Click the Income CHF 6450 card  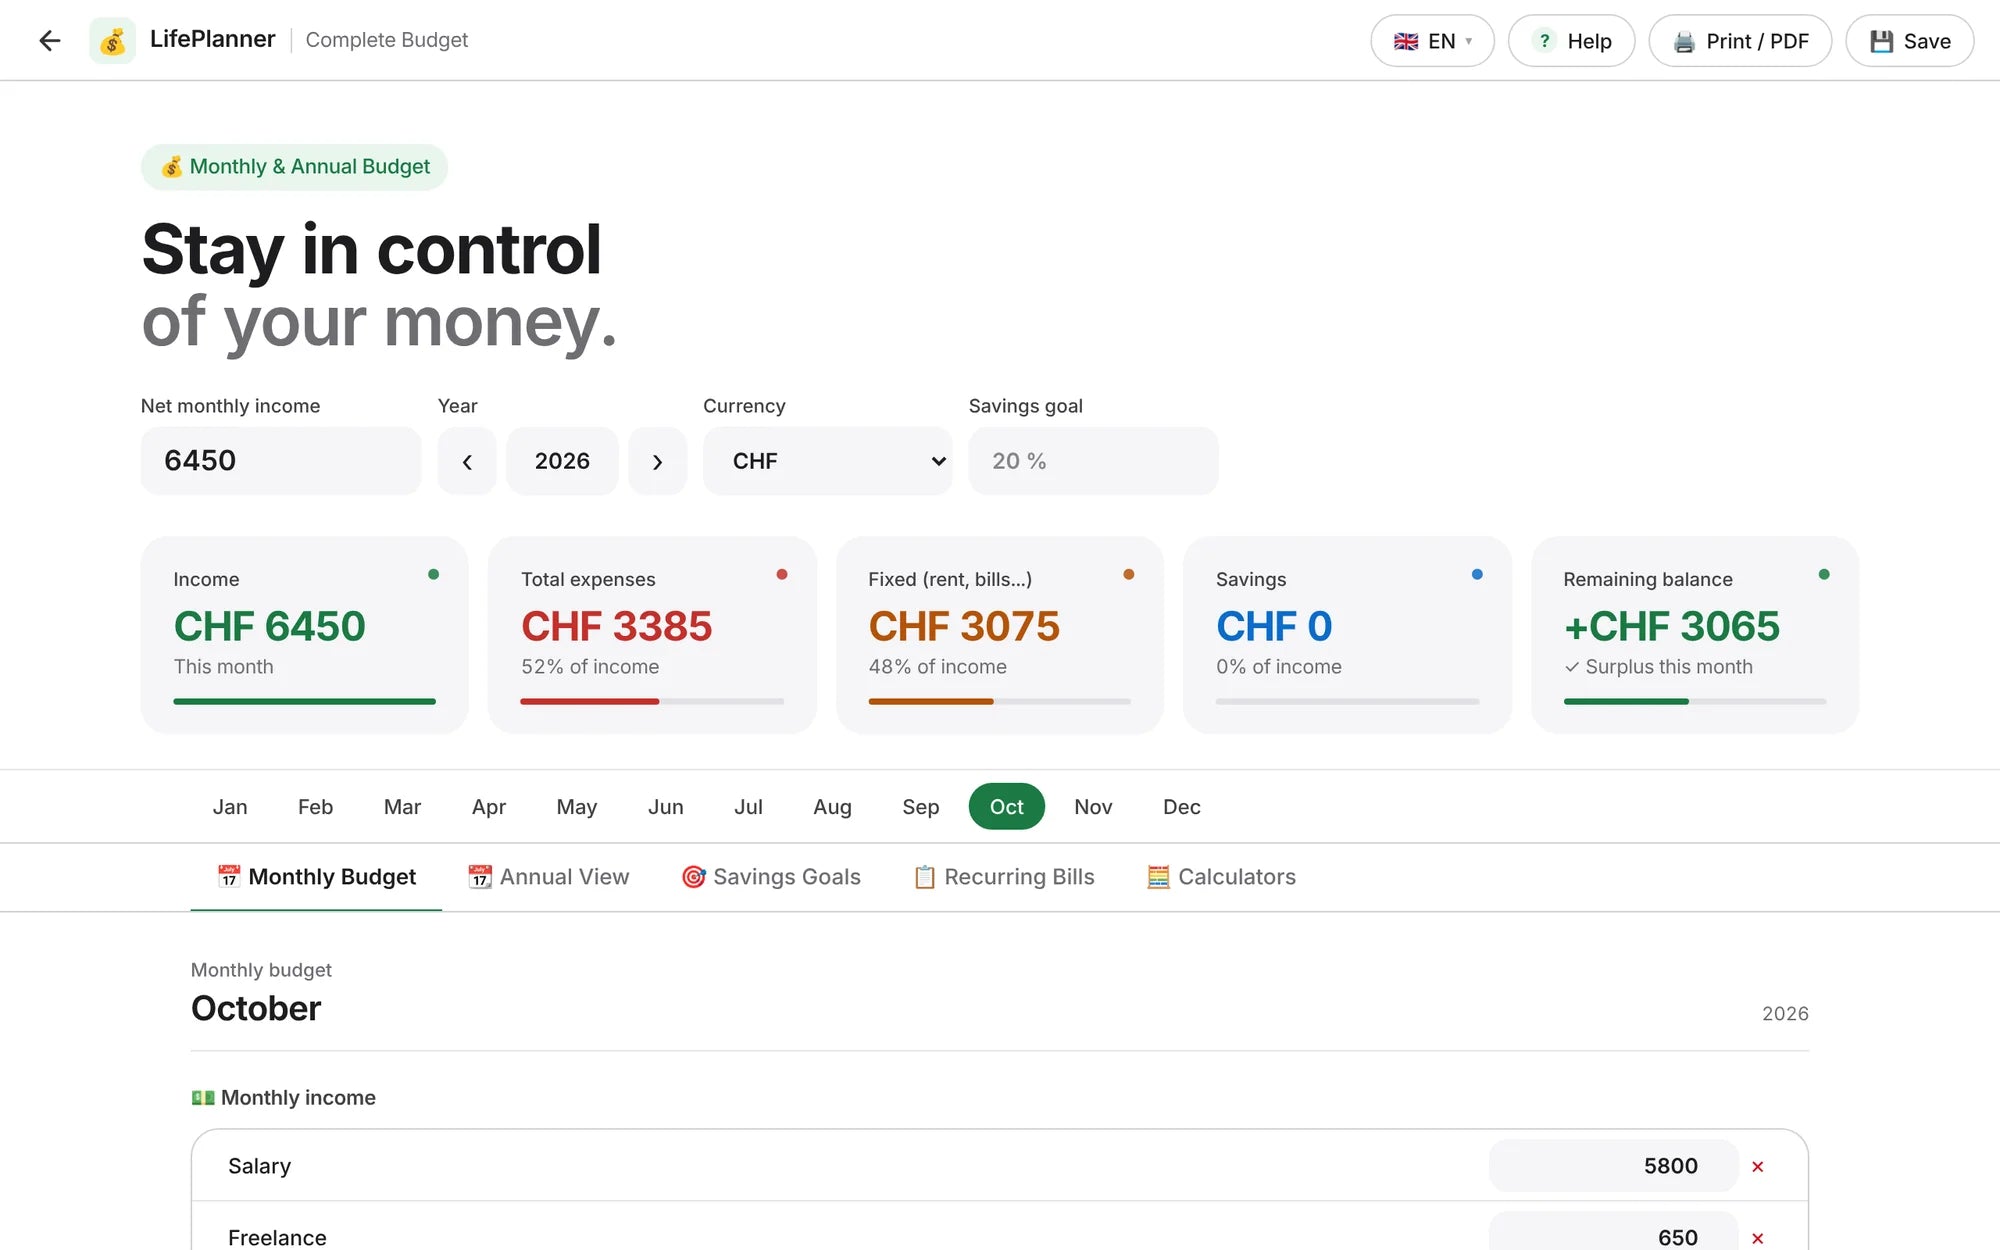point(304,635)
